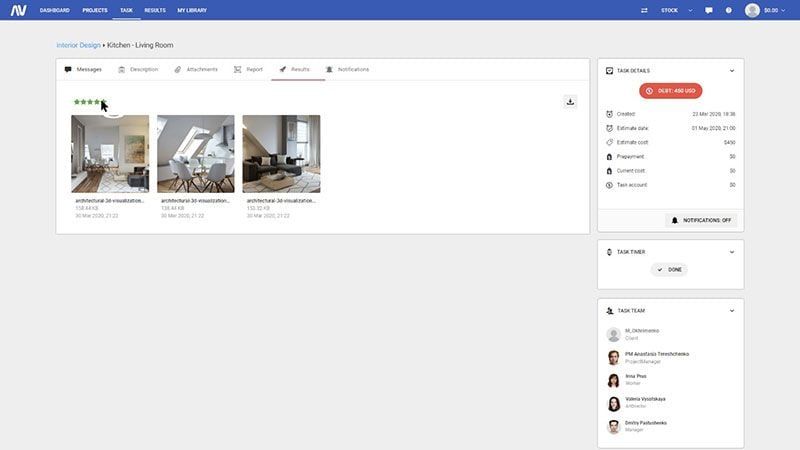Image resolution: width=800 pixels, height=450 pixels.
Task: Open the Task menu item
Action: [126, 10]
